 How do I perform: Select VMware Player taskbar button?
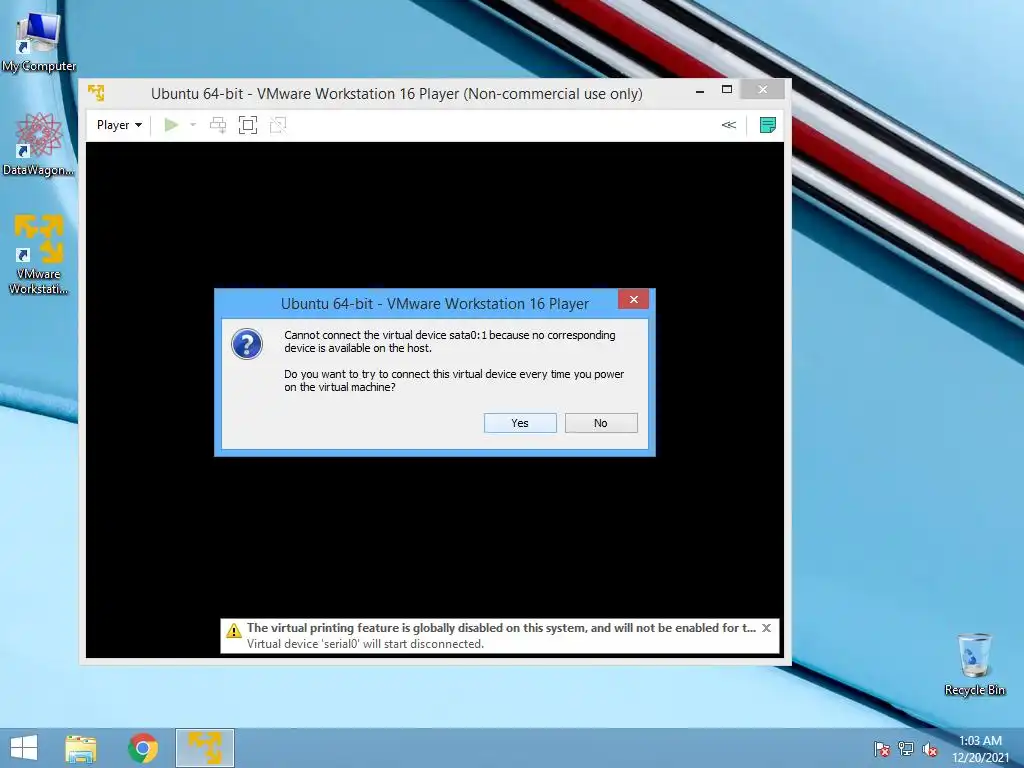pos(204,748)
